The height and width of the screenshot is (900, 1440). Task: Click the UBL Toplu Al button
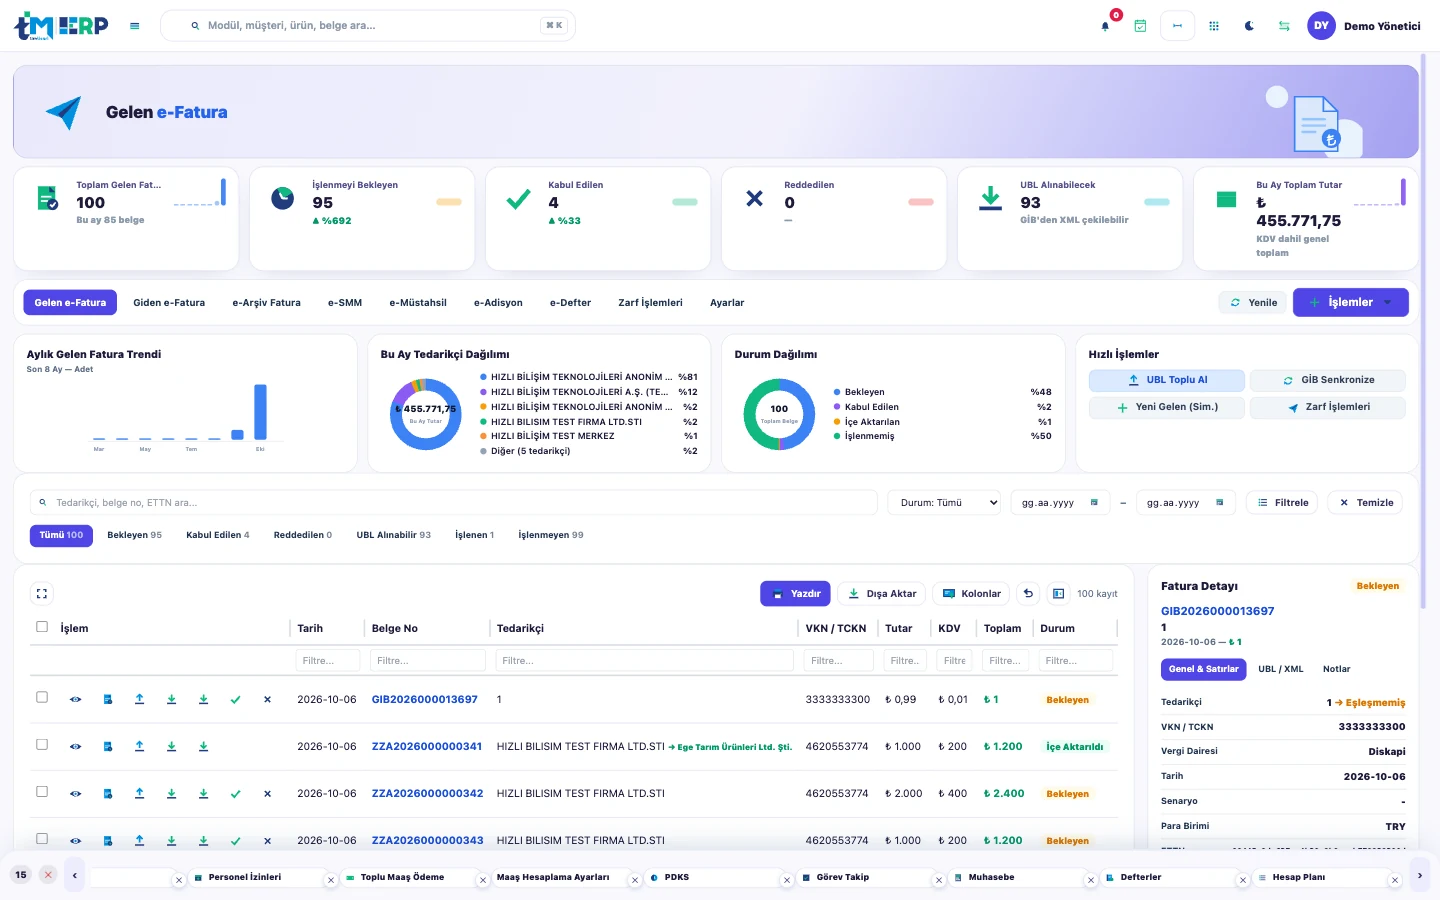click(1167, 380)
